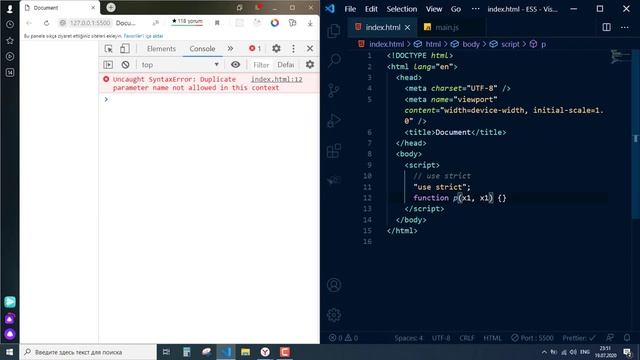
Task: Open VS Code Selection menu
Action: click(402, 9)
